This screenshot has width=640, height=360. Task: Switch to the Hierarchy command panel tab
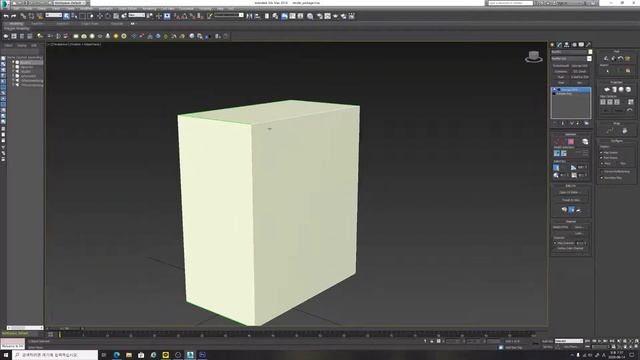[x=567, y=44]
